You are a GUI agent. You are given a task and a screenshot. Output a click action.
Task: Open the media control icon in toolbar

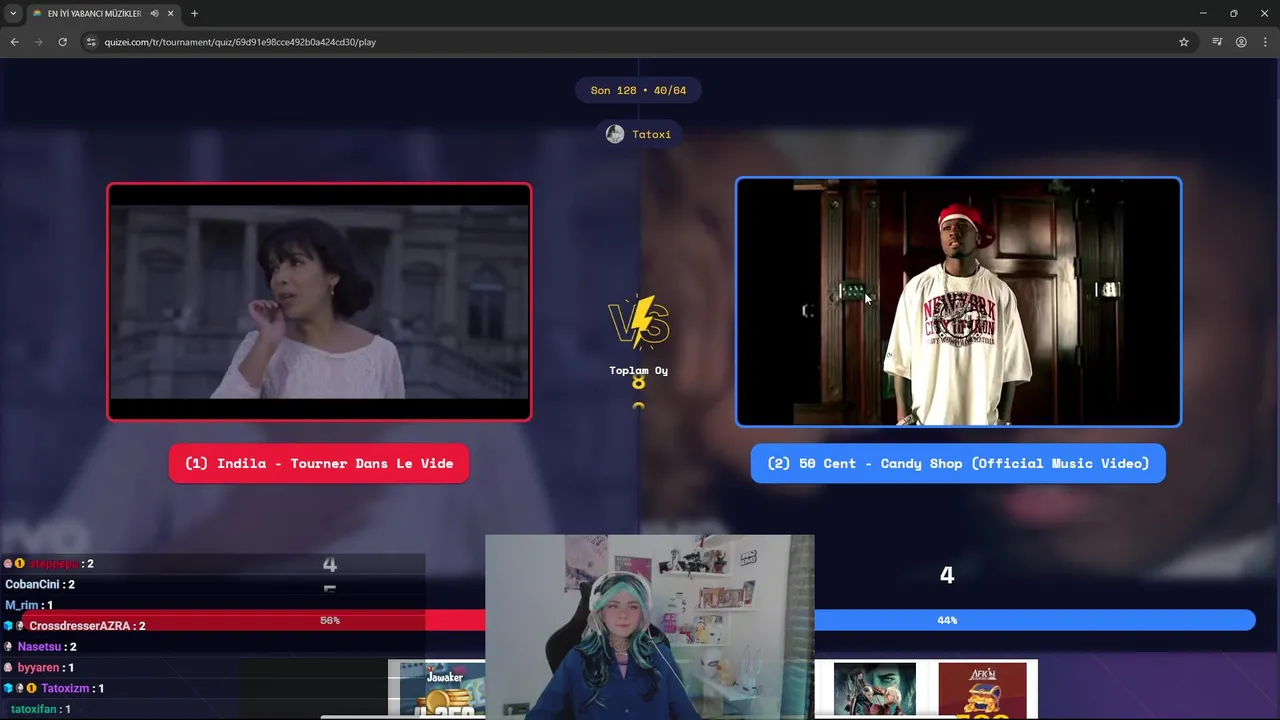click(x=1217, y=42)
